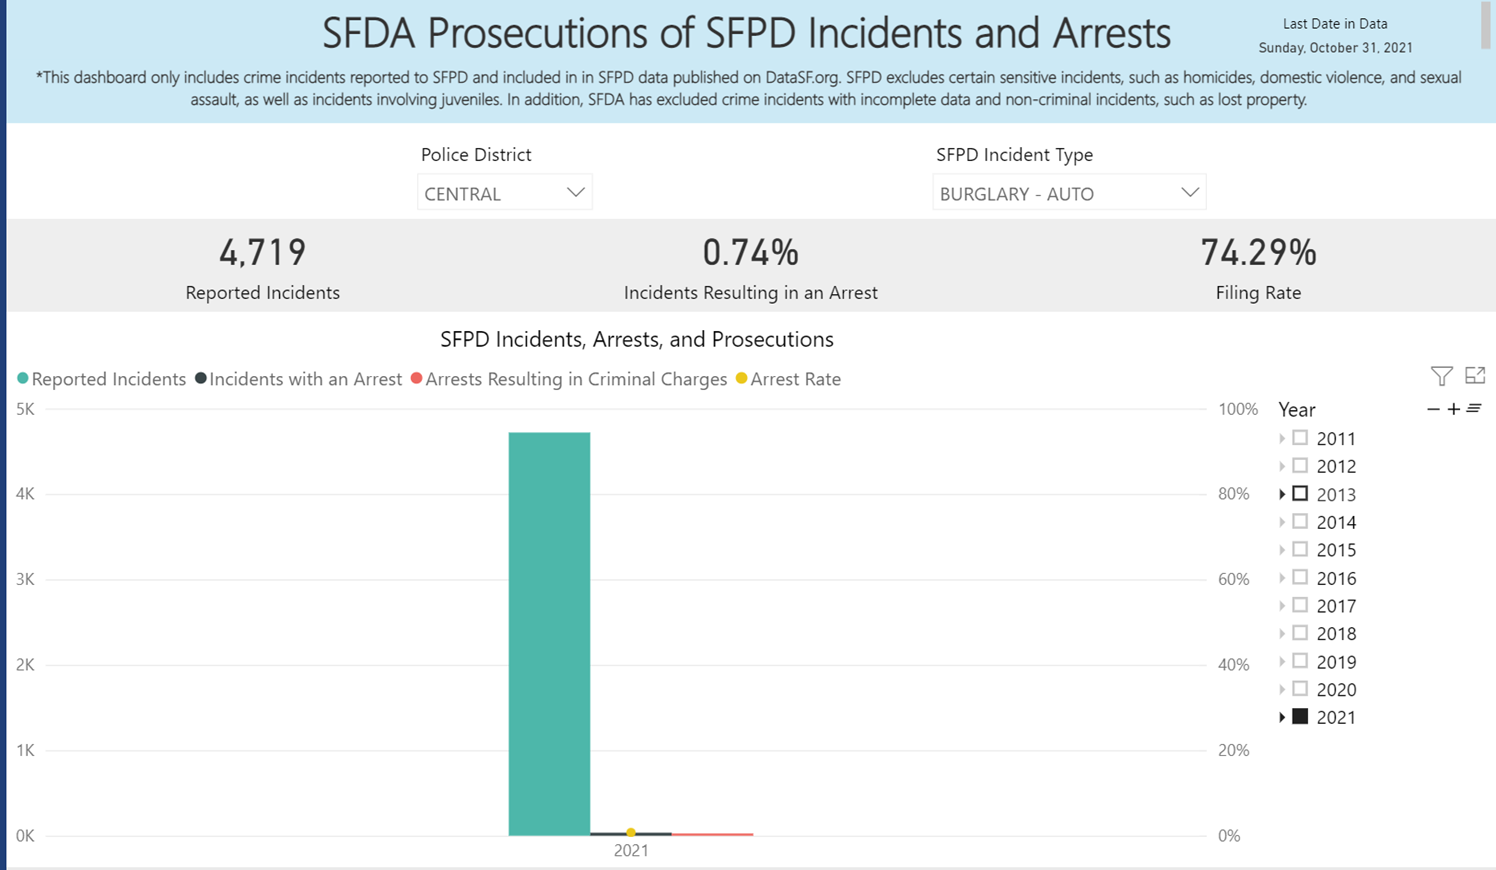
Task: Click the Filing Rate card label
Action: point(1258,293)
